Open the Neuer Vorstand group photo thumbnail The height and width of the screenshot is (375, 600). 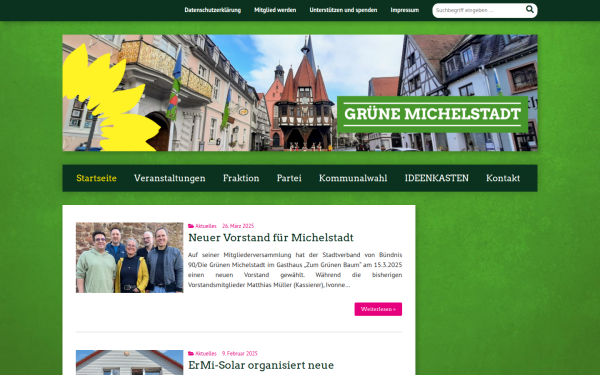point(129,258)
